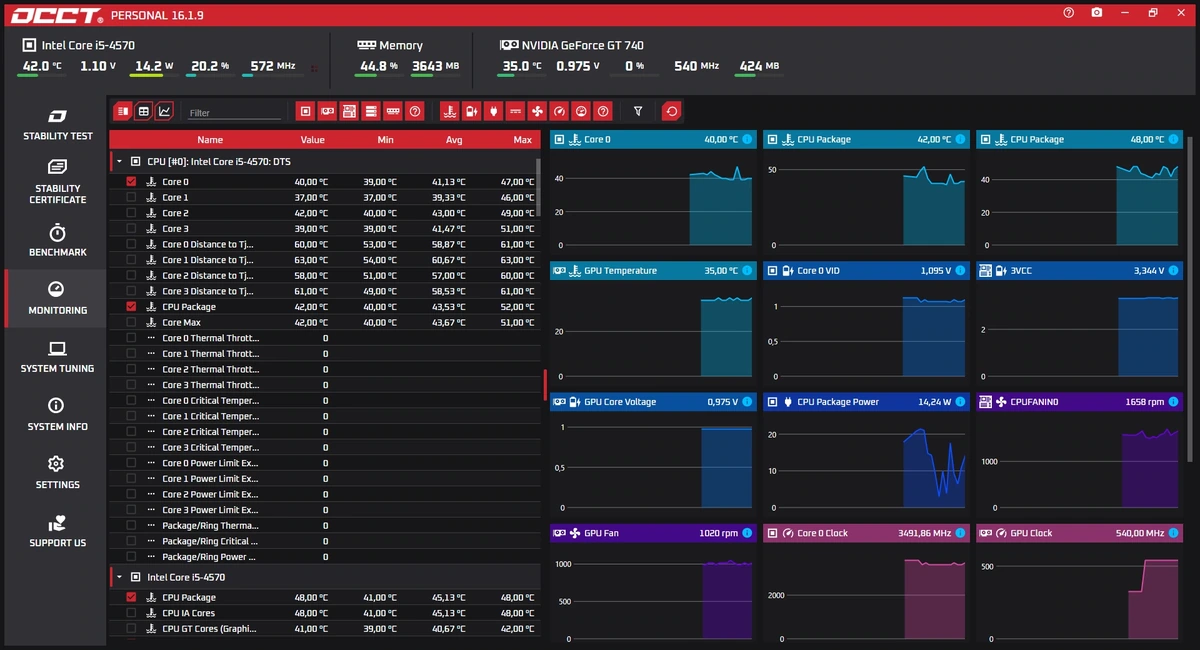Toggle the memory sensors hardware filter
1200x650 pixels.
click(x=393, y=111)
